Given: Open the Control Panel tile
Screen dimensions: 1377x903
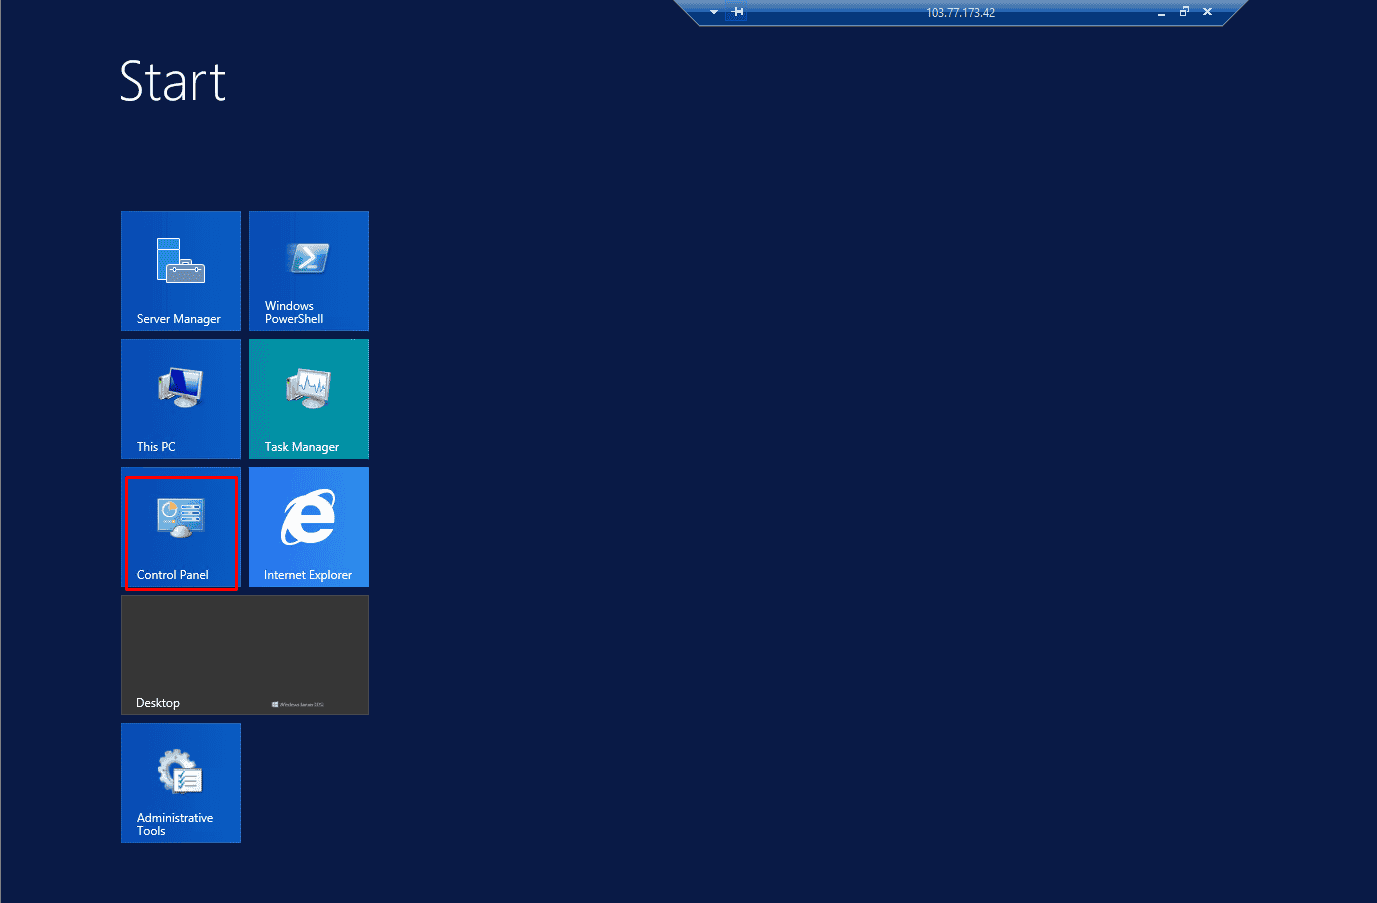Looking at the screenshot, I should click(181, 527).
